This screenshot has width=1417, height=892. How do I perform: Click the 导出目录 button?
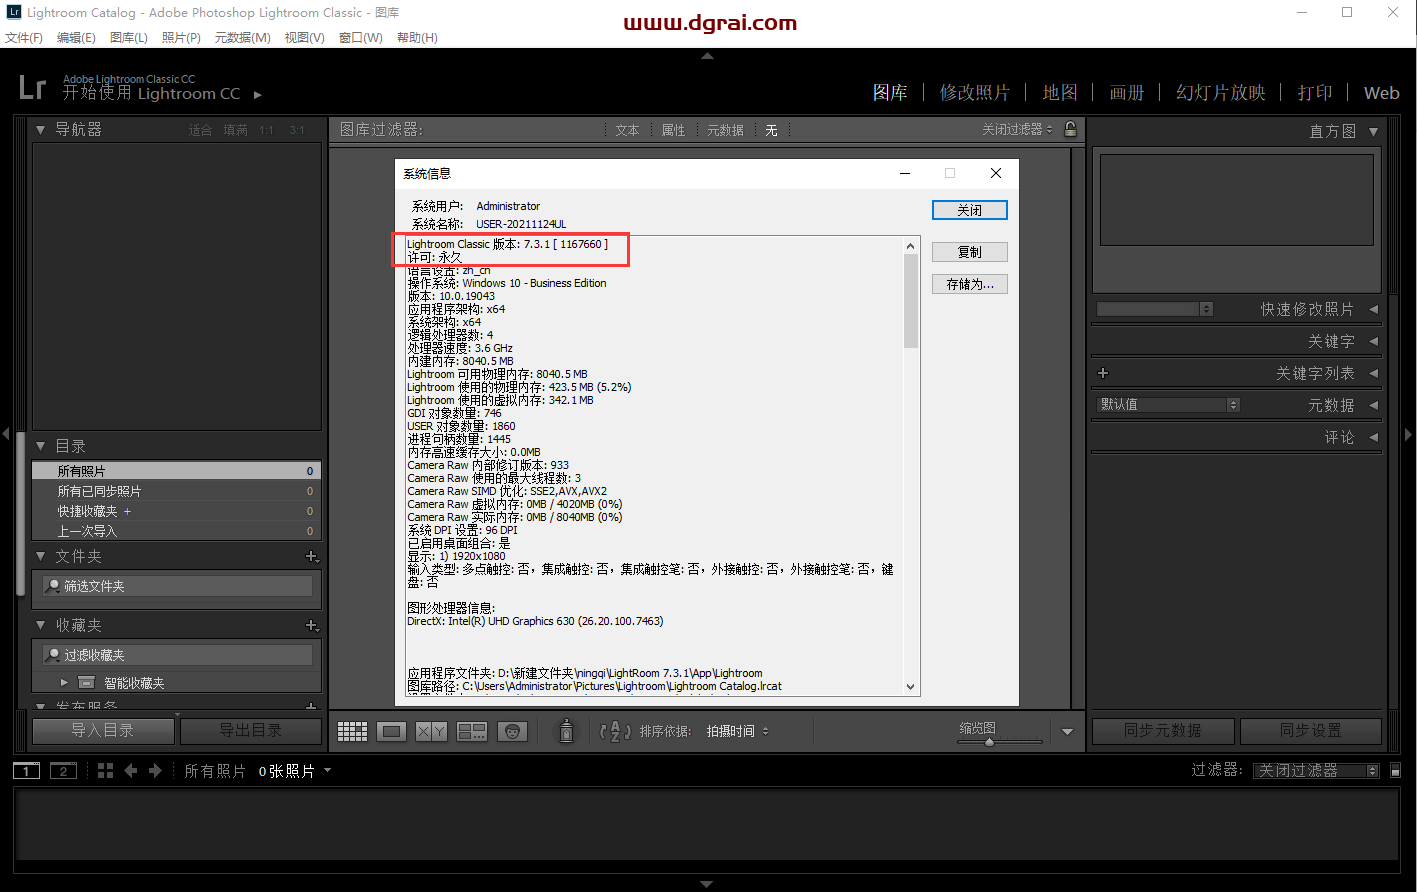click(x=251, y=731)
